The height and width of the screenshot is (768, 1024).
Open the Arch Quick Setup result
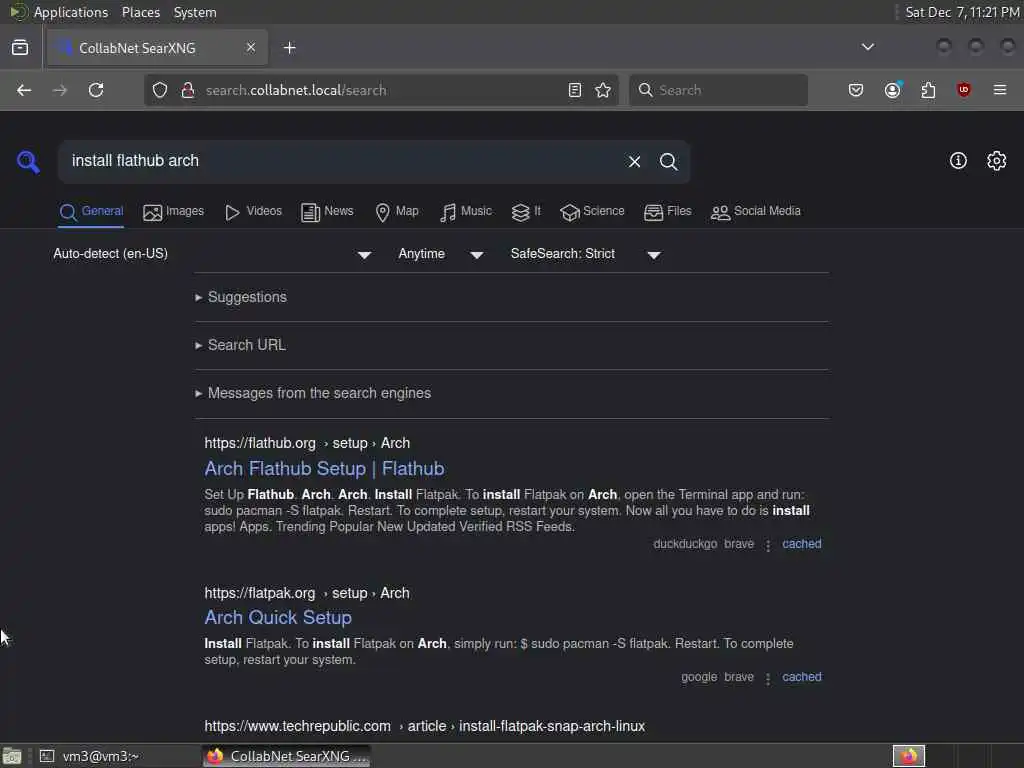coord(278,618)
